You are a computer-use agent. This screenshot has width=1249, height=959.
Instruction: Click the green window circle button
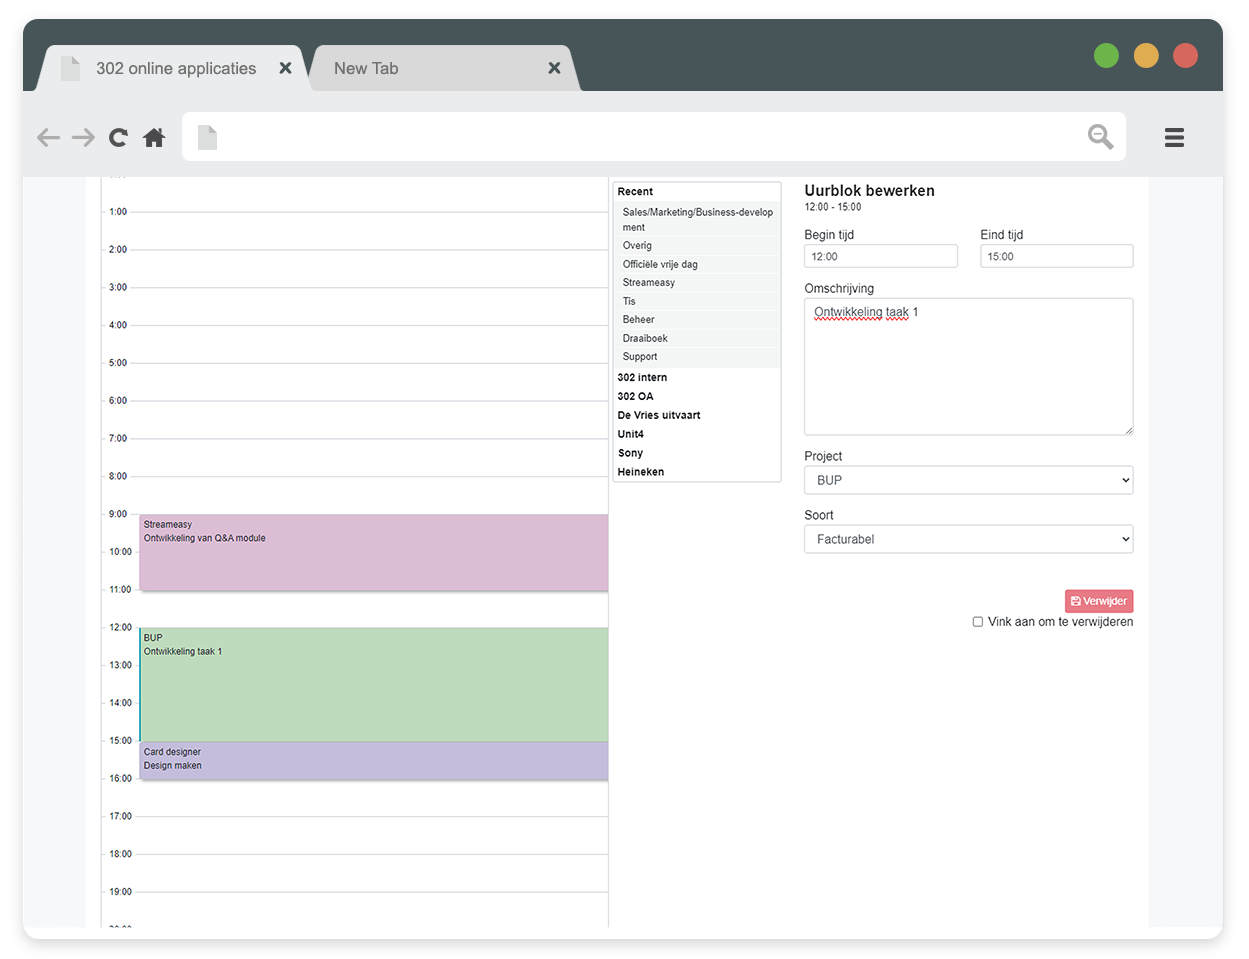(x=1106, y=55)
